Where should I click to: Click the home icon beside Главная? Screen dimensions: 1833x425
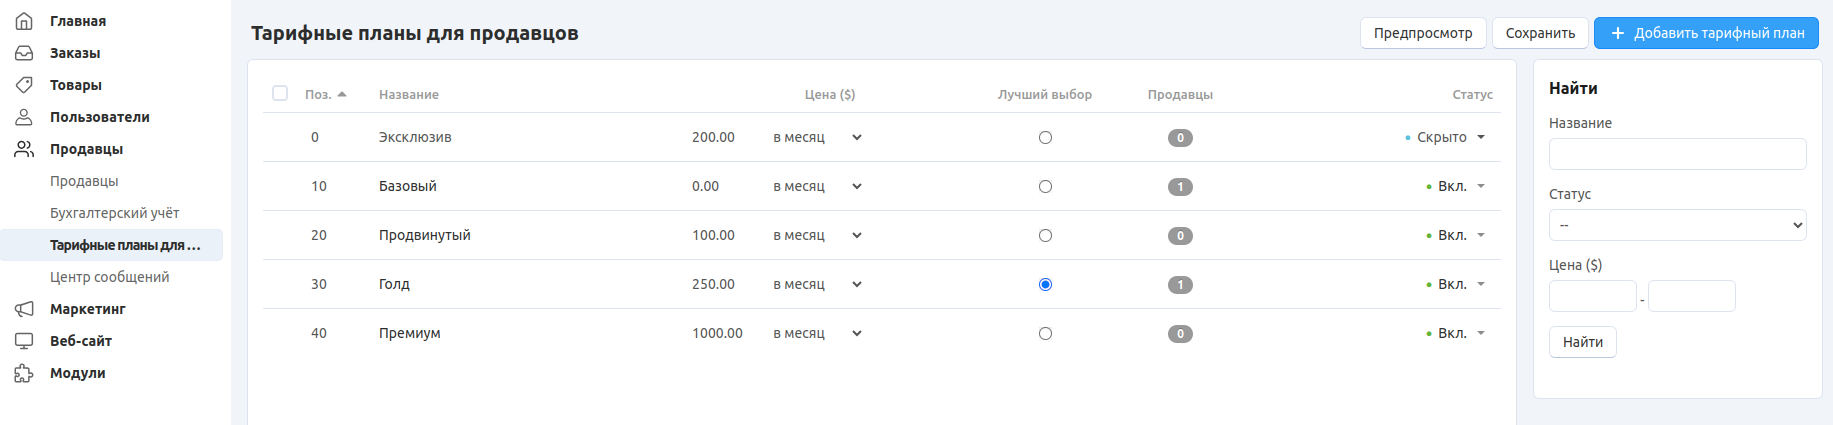coord(24,21)
